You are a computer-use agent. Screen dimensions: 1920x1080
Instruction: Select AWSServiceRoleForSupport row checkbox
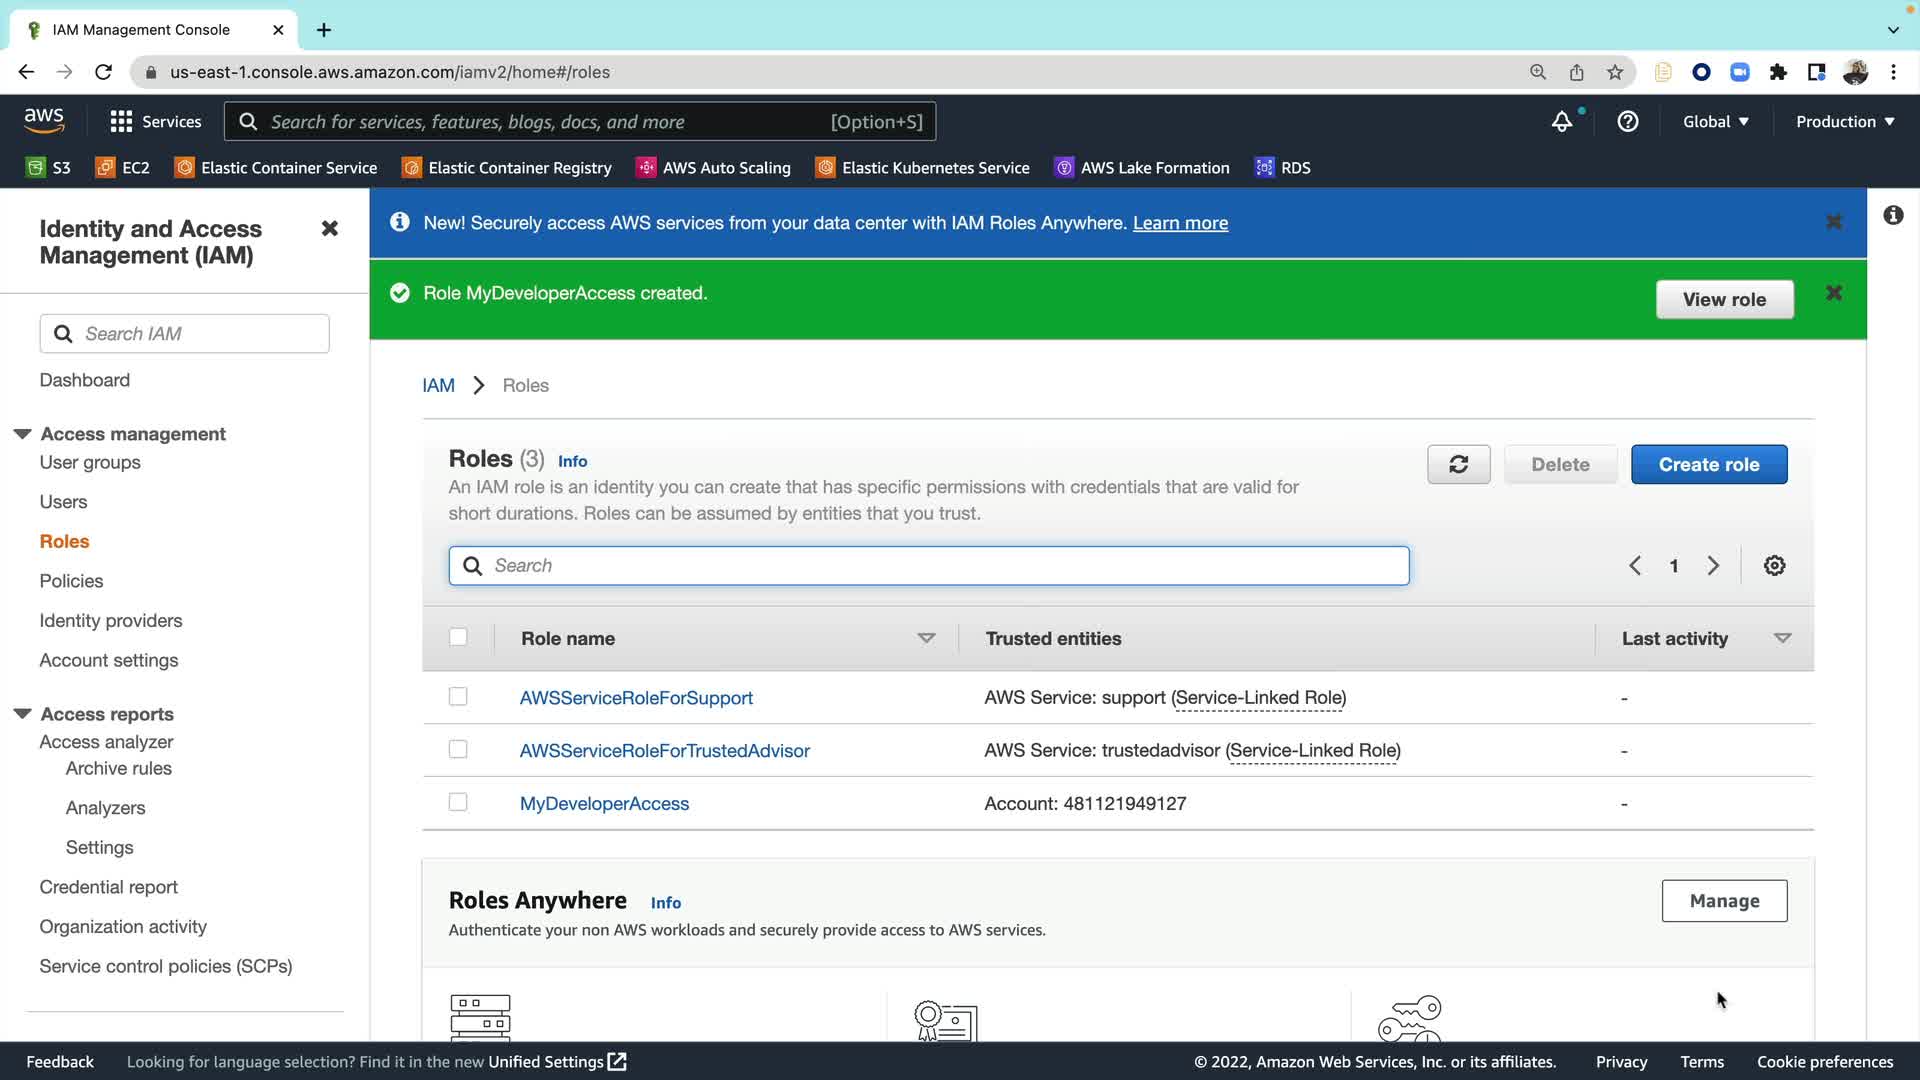pos(458,696)
